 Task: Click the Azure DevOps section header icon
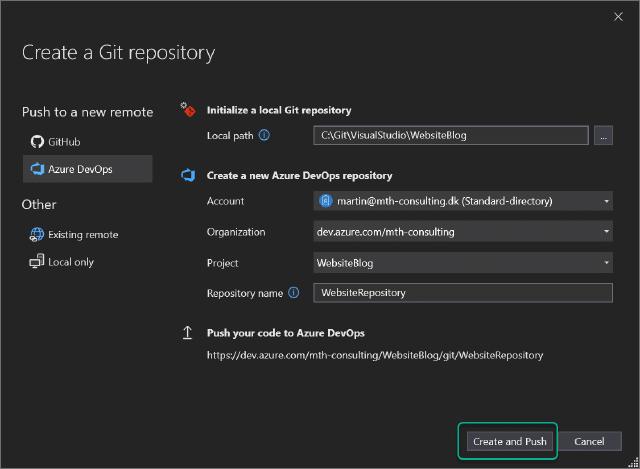[186, 175]
